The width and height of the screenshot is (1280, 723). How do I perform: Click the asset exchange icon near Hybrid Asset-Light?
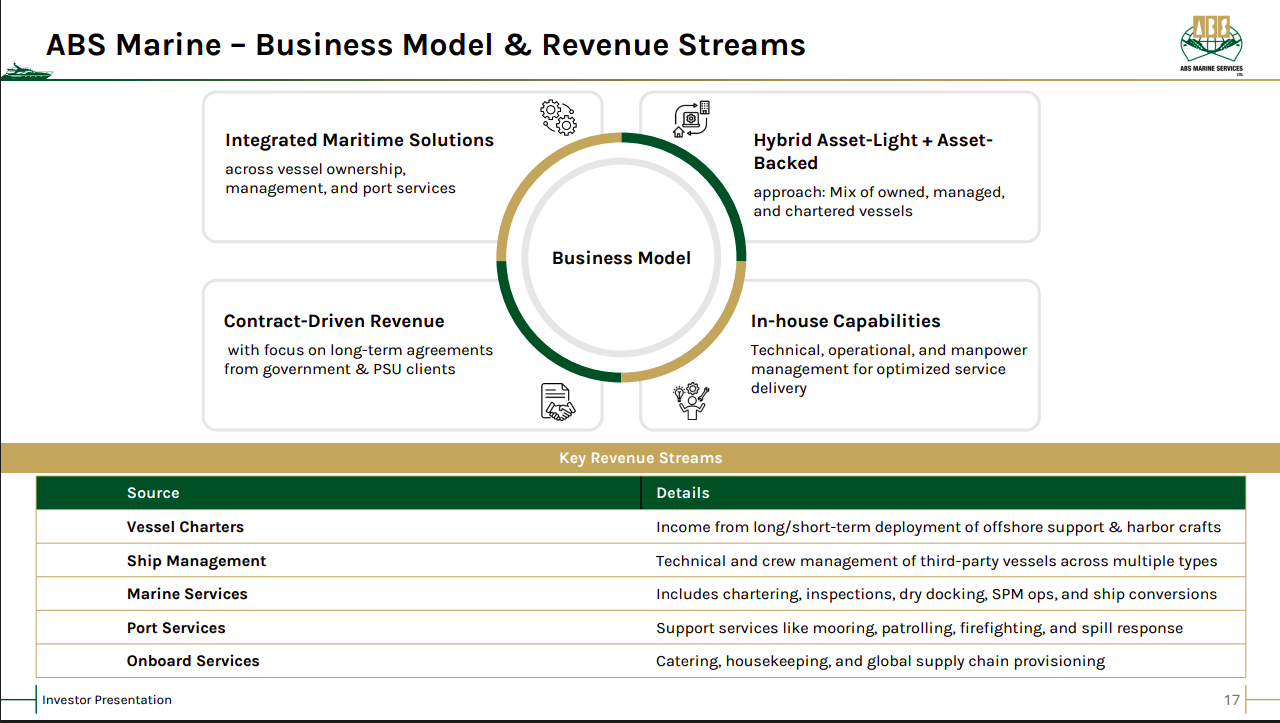click(691, 118)
